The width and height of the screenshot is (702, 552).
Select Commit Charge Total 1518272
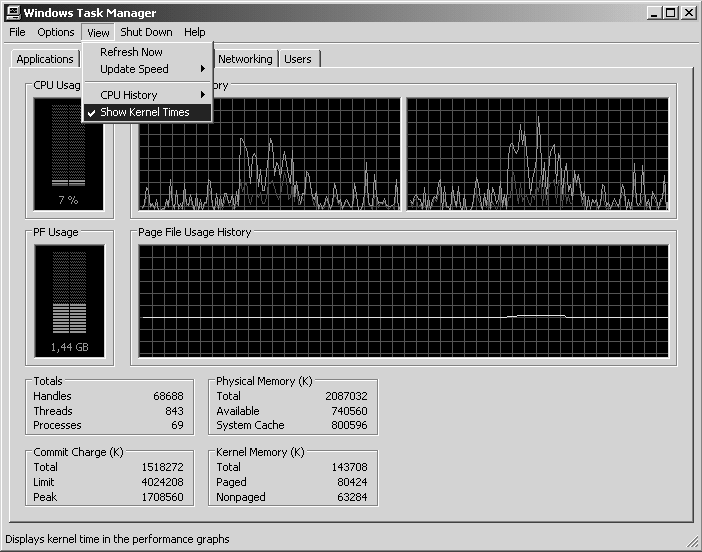point(163,467)
